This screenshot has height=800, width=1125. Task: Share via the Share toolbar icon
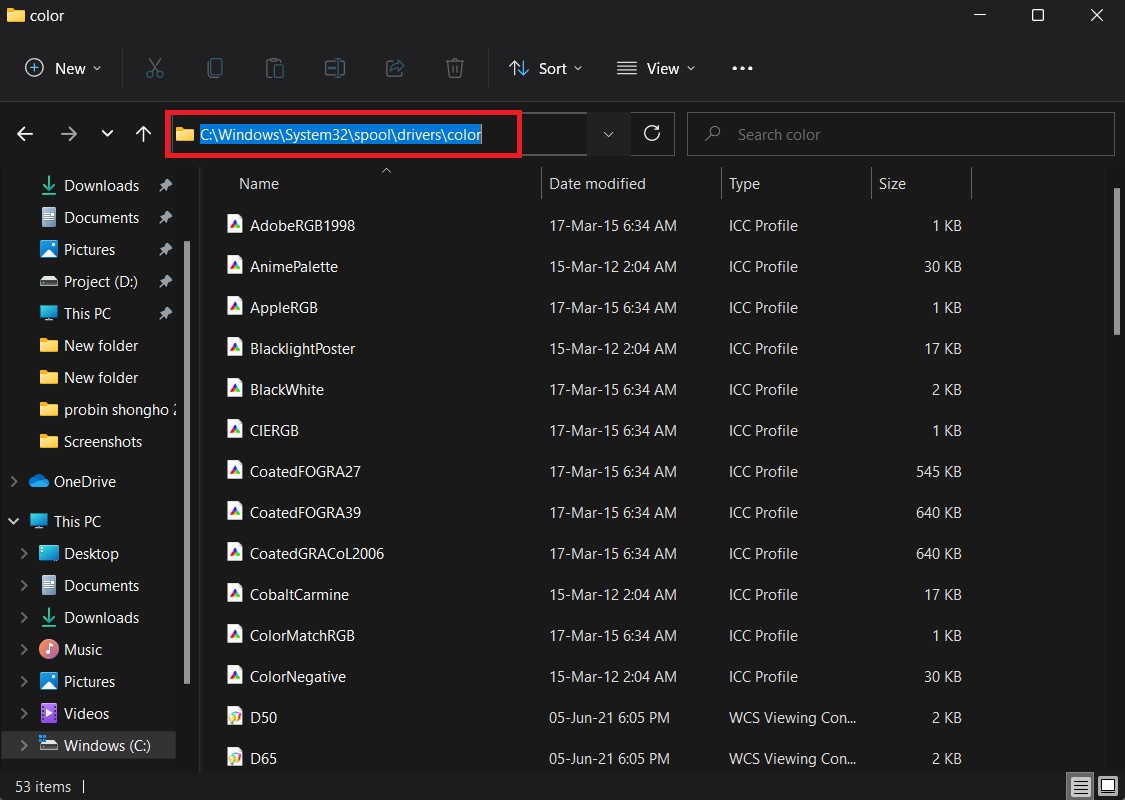point(394,68)
